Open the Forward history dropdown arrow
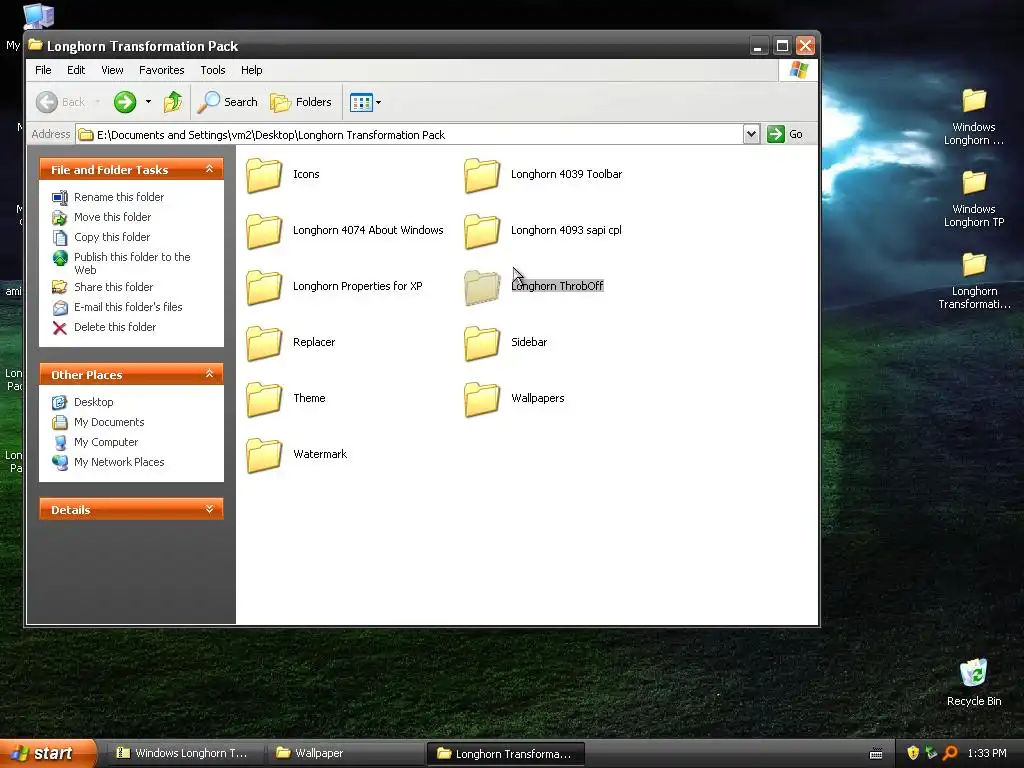The height and width of the screenshot is (768, 1024). click(148, 102)
